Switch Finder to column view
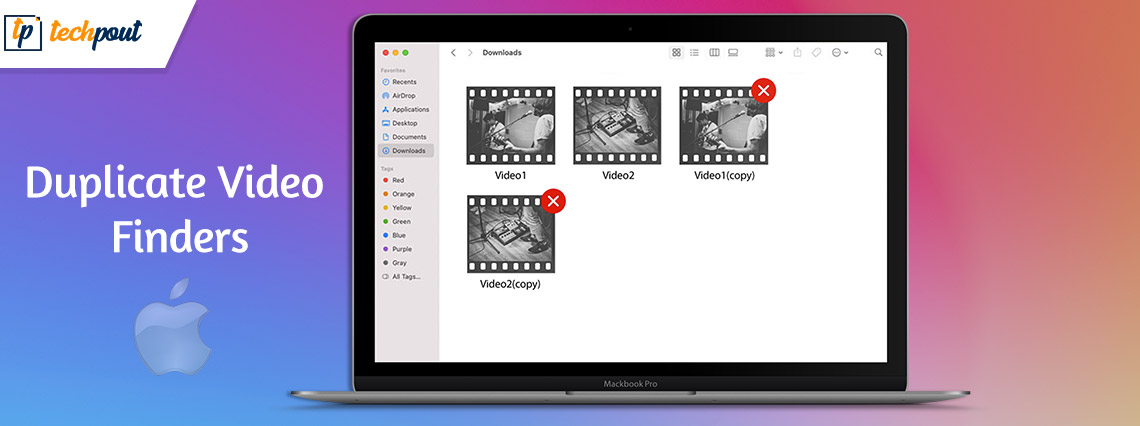Screen dimensions: 1140x426 tap(714, 52)
